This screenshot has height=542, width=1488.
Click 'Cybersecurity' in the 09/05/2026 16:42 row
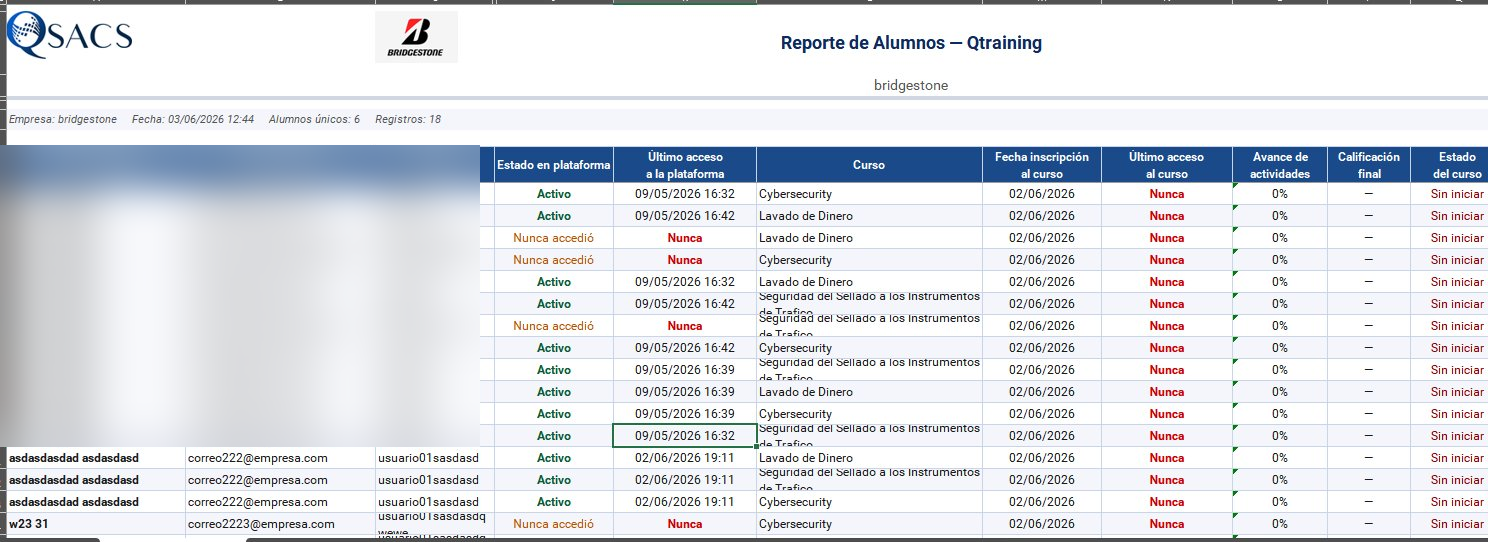[795, 348]
